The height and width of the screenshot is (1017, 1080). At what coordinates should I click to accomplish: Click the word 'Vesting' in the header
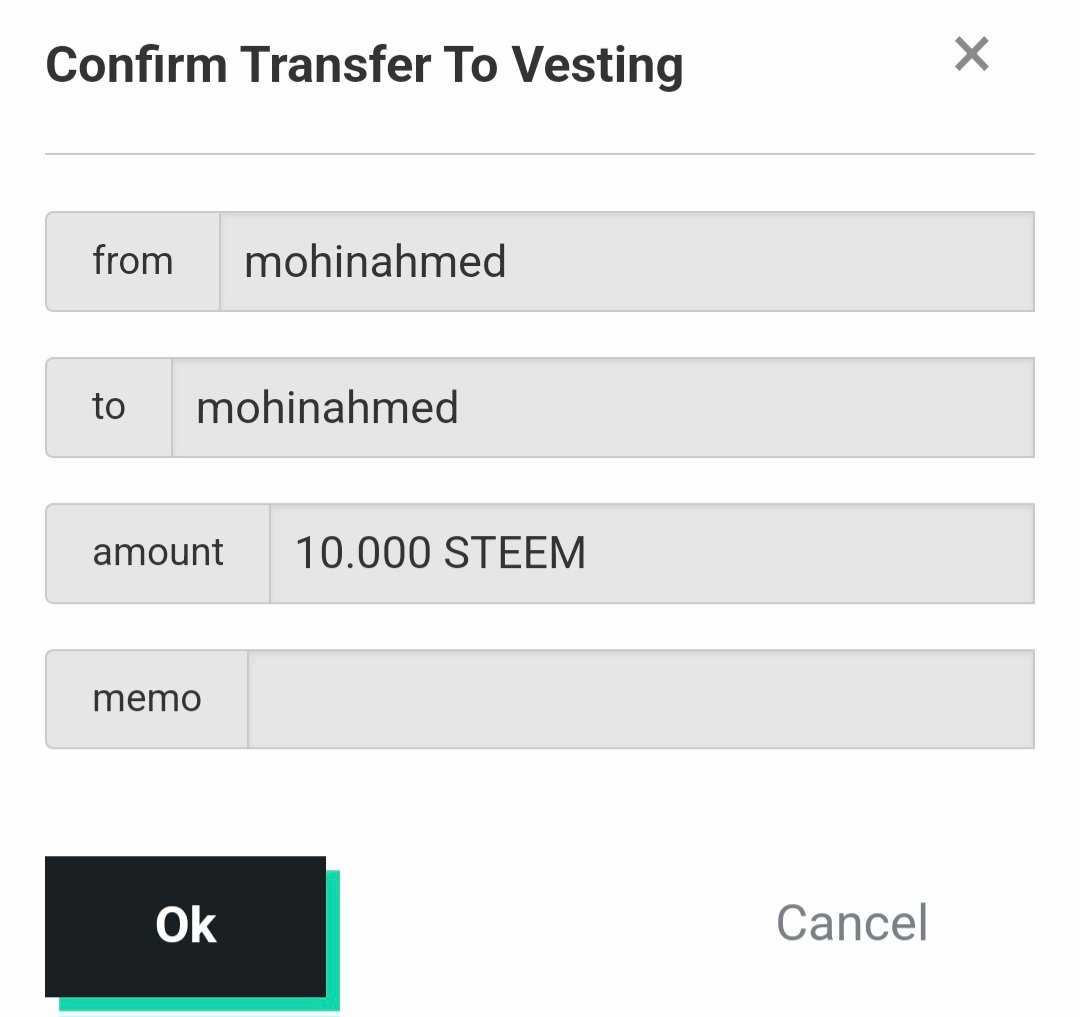(598, 66)
